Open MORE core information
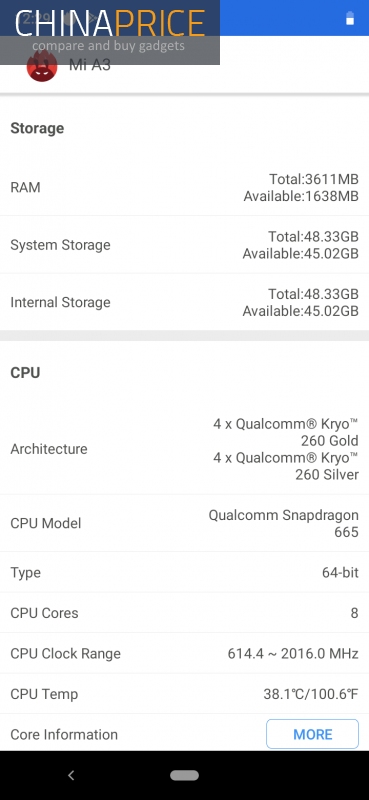 (312, 734)
